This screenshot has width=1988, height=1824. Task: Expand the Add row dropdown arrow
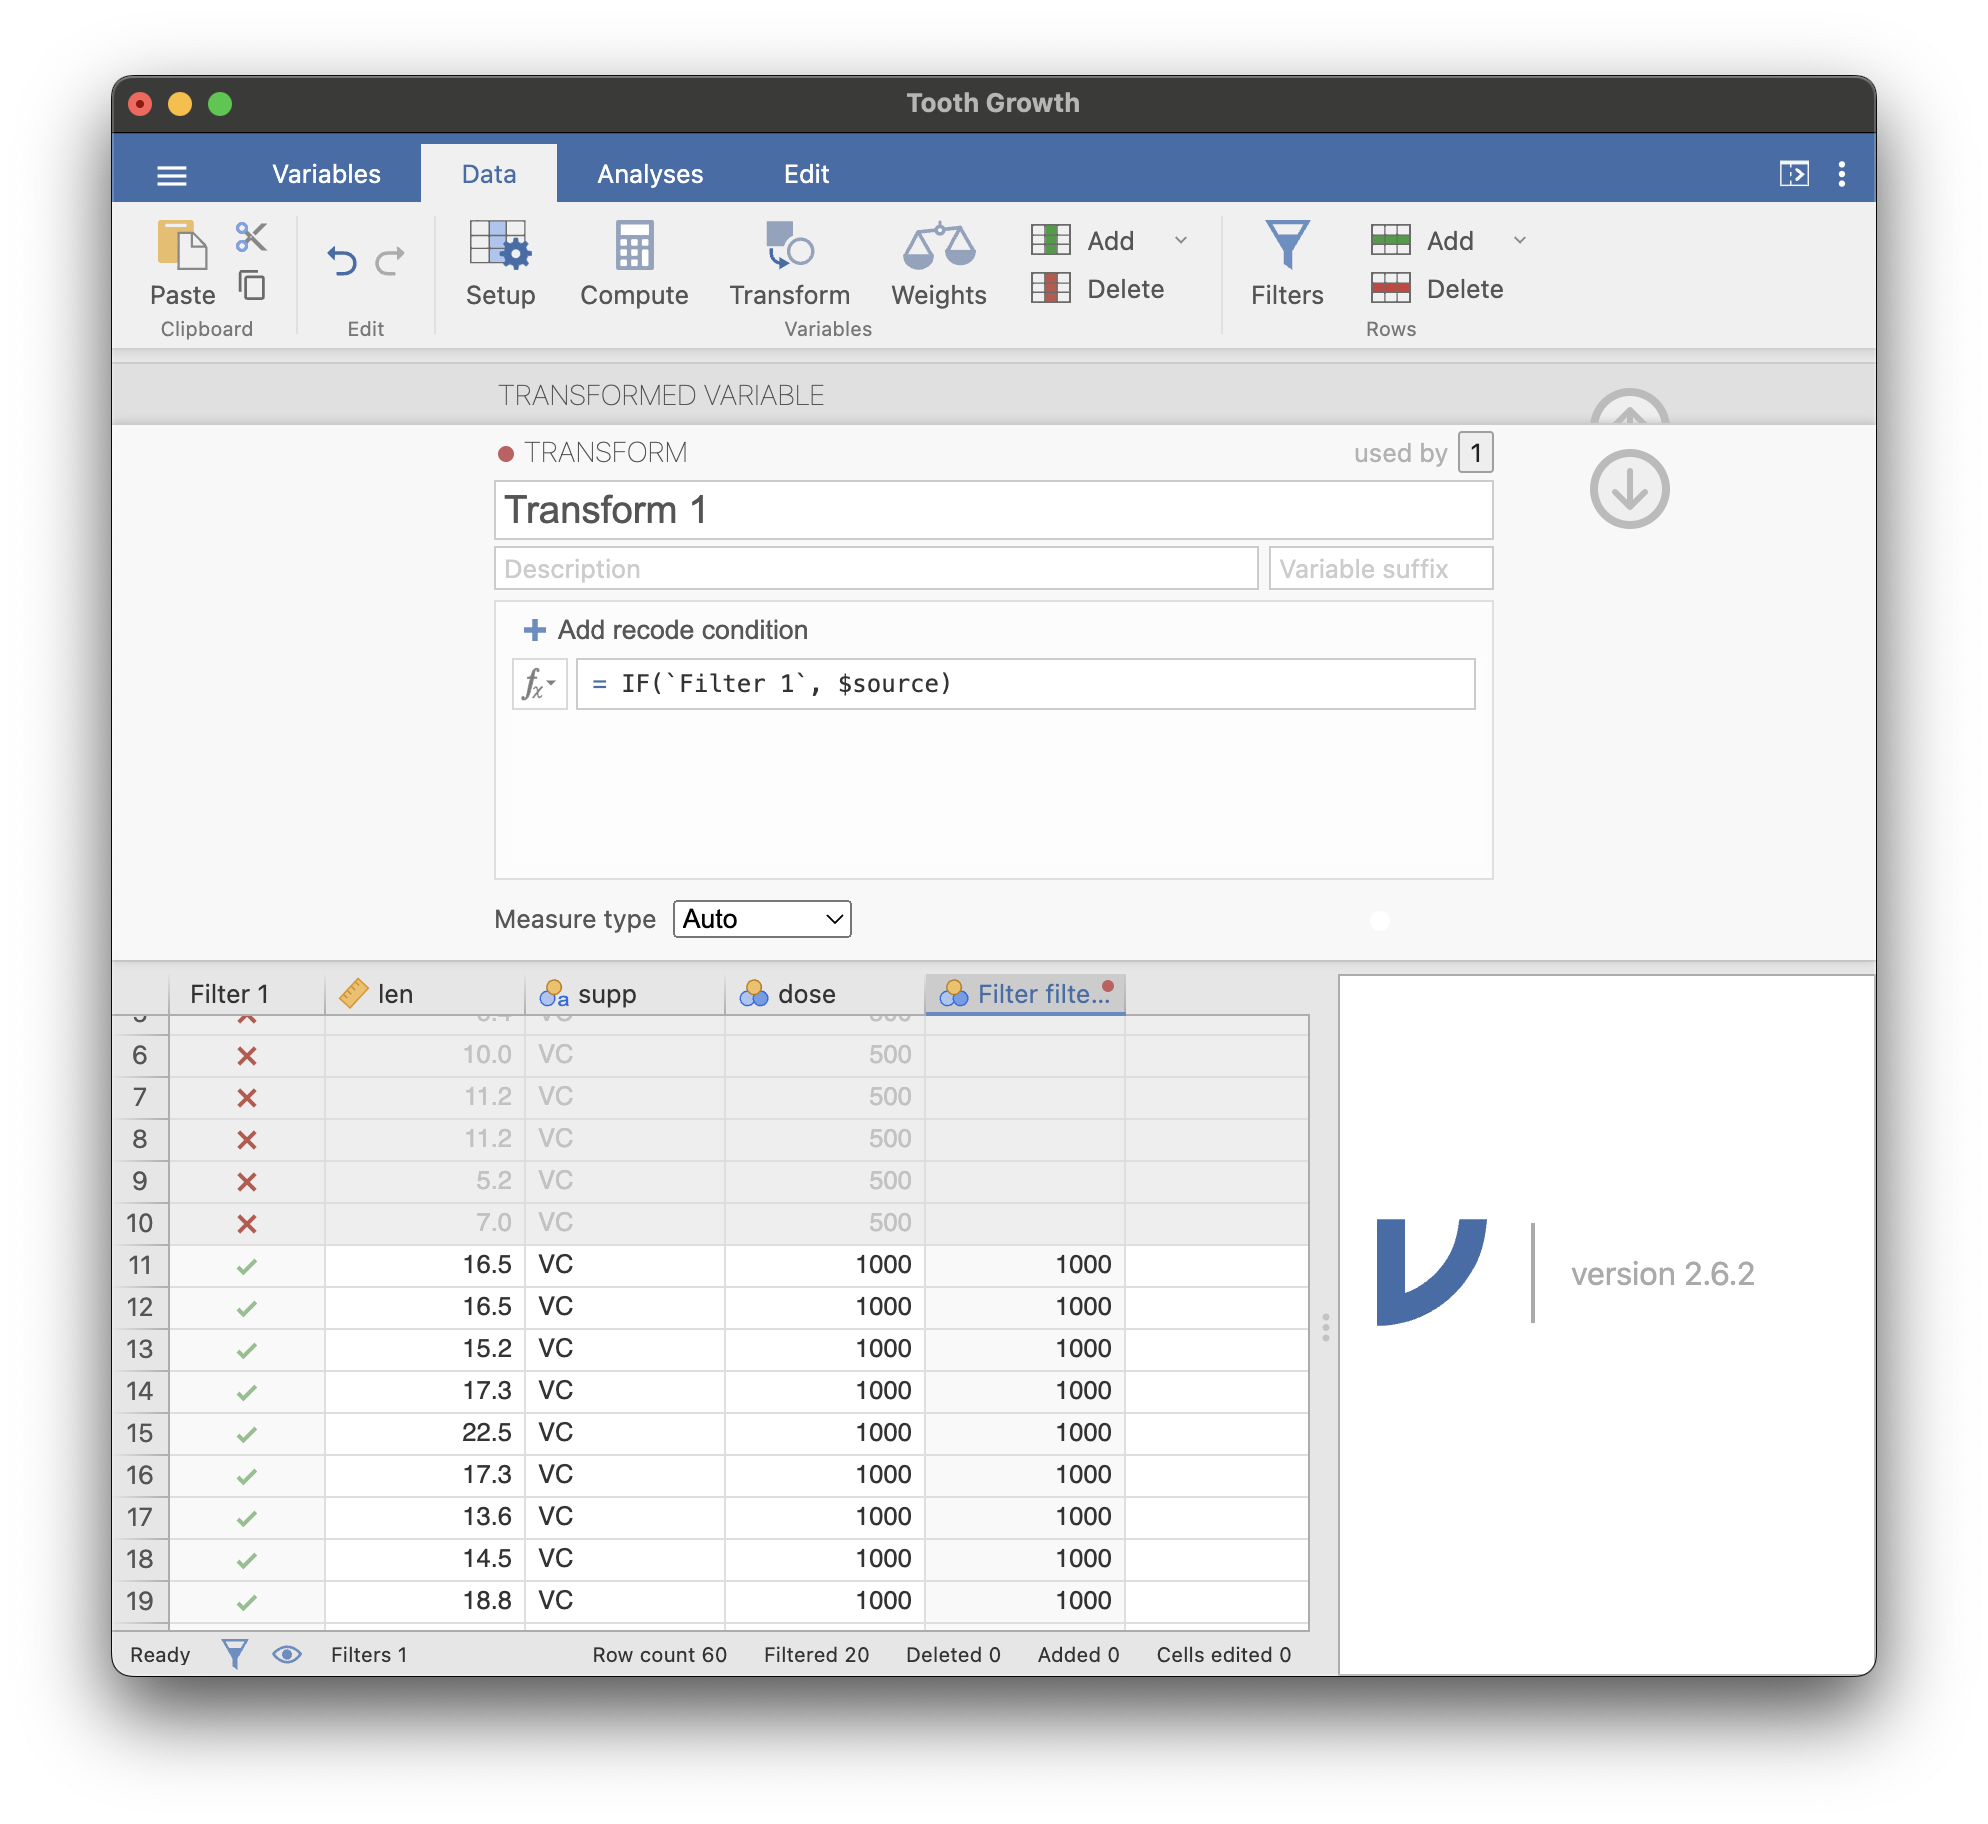pyautogui.click(x=1520, y=240)
